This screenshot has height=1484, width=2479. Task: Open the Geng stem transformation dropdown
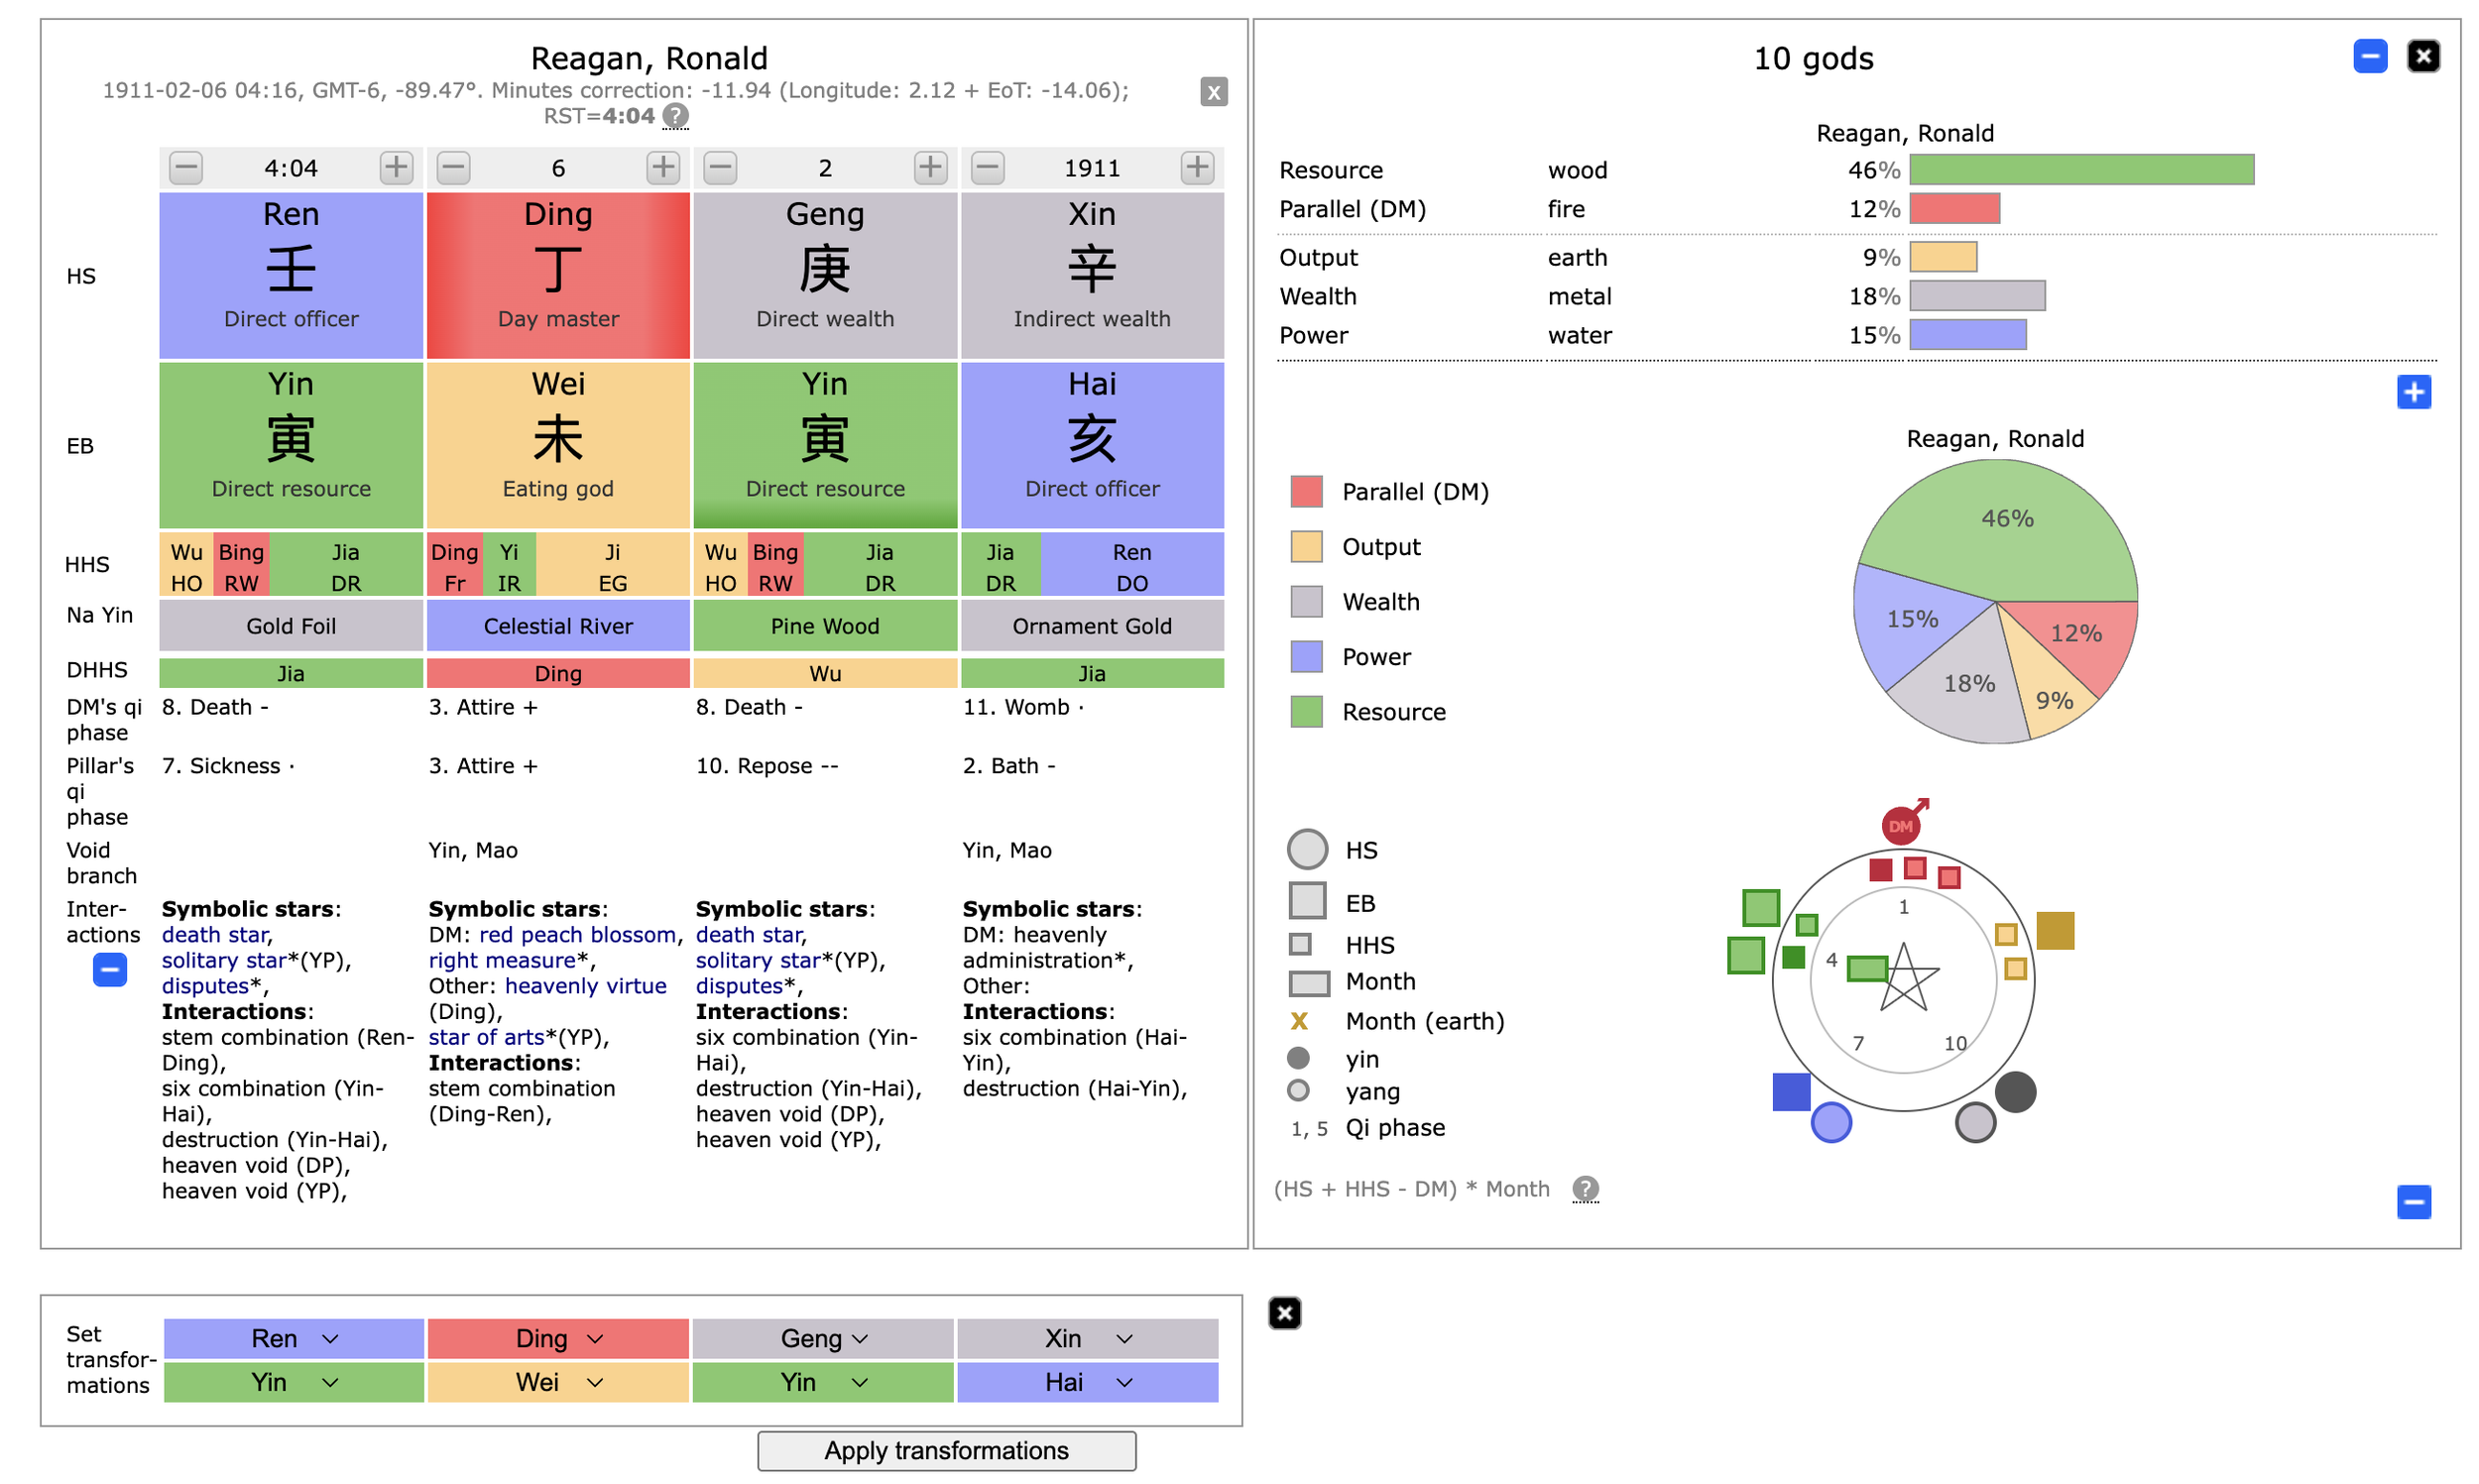click(823, 1338)
